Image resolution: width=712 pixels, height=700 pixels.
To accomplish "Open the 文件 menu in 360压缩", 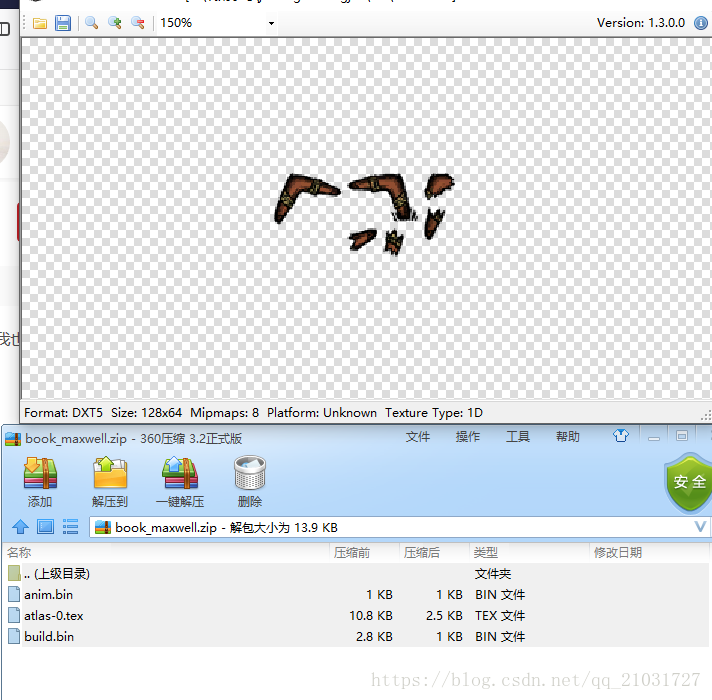I will tap(418, 437).
